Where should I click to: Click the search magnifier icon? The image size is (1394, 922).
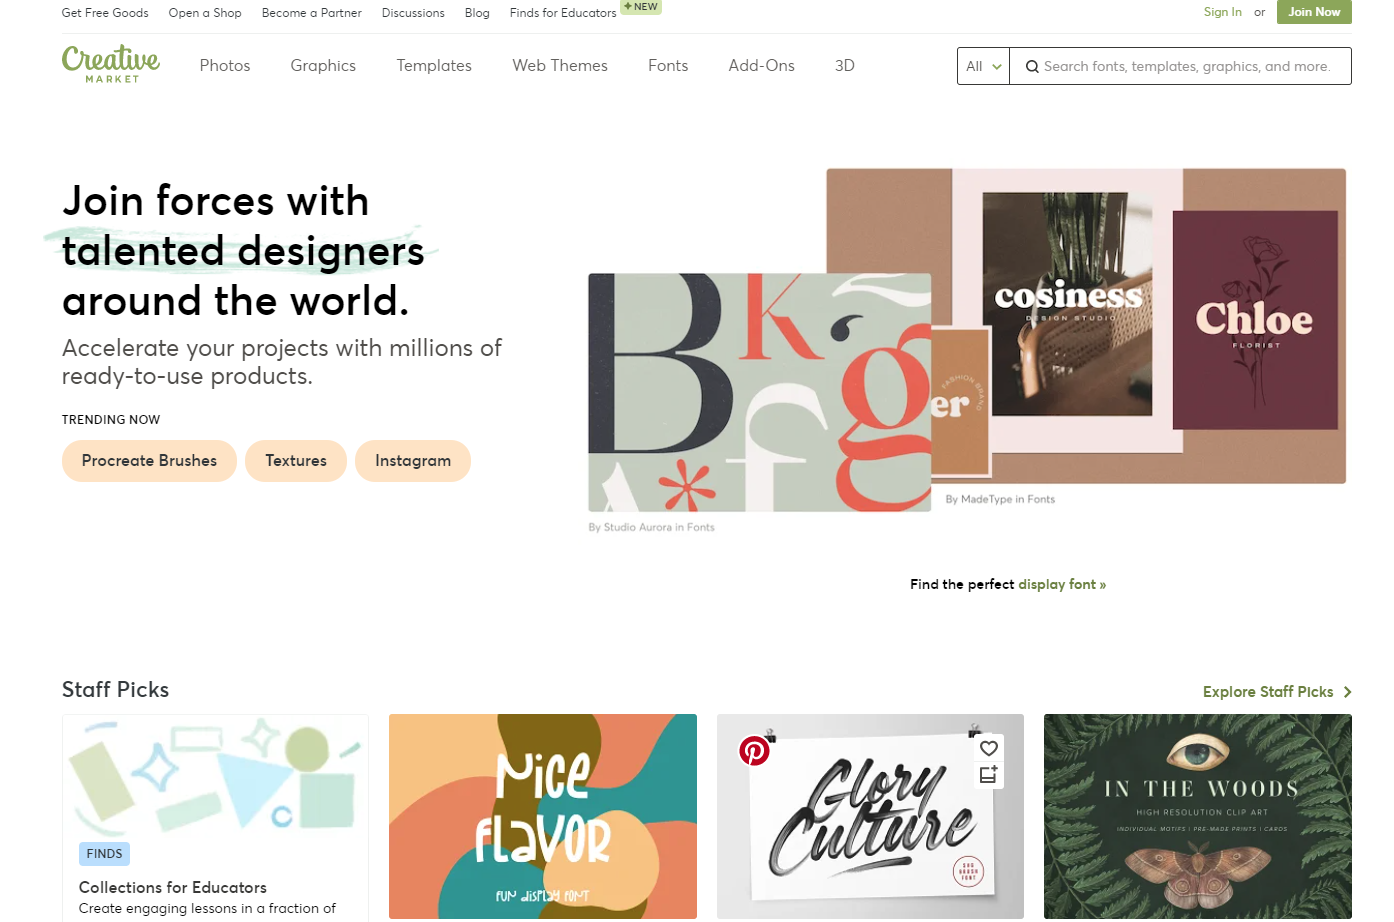1032,67
